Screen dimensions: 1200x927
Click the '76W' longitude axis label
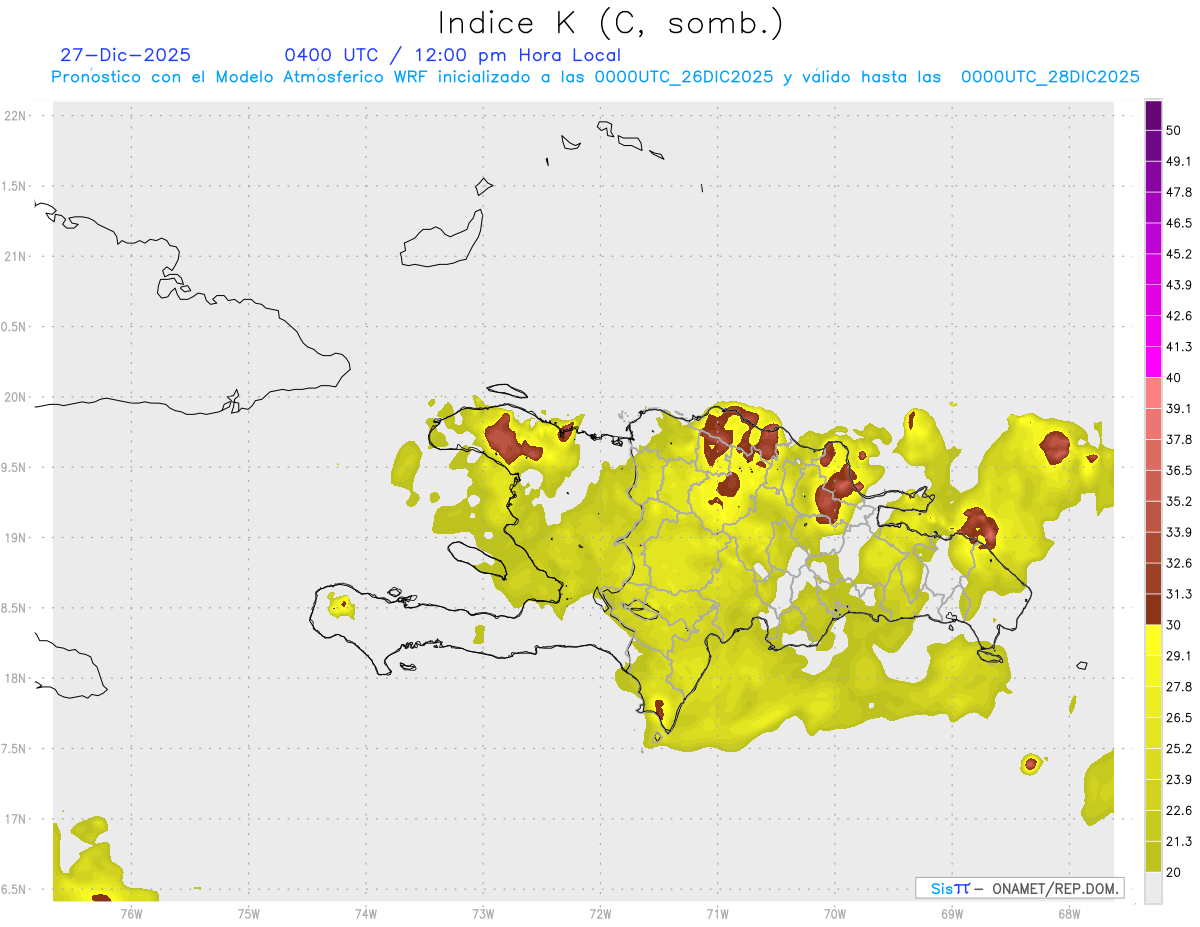click(x=131, y=914)
